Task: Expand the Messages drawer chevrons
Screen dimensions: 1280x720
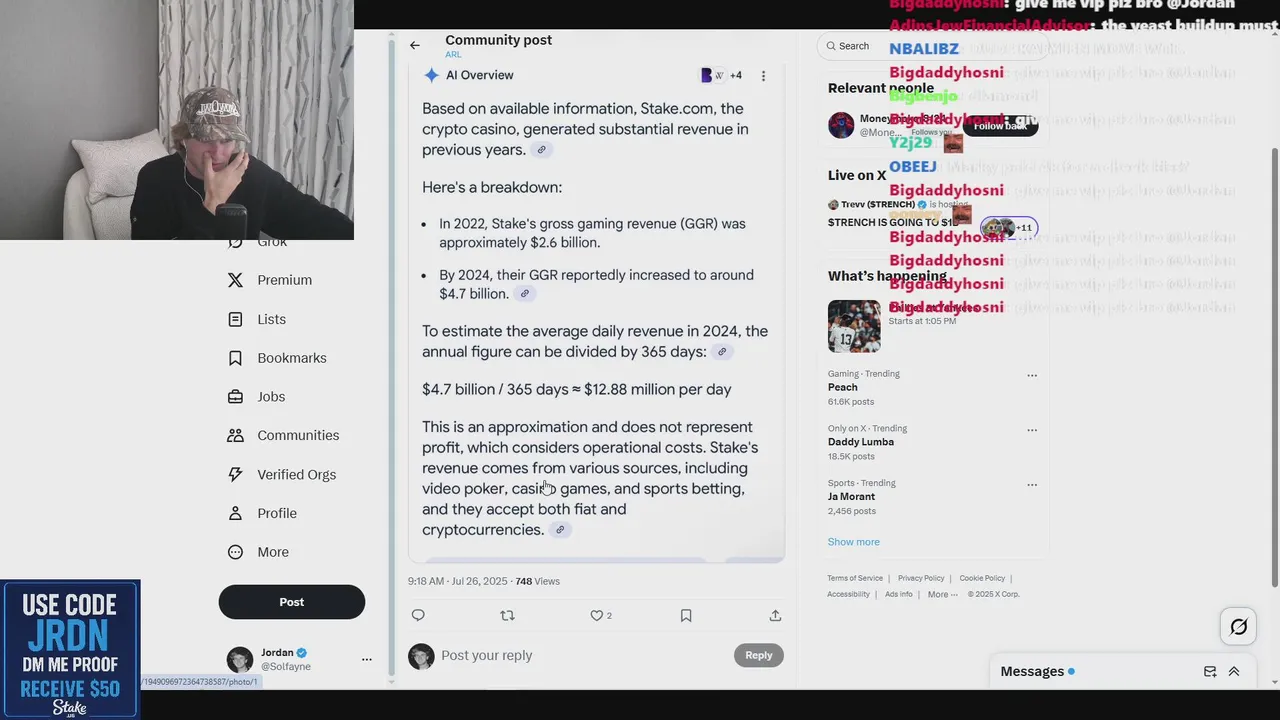Action: click(x=1234, y=672)
